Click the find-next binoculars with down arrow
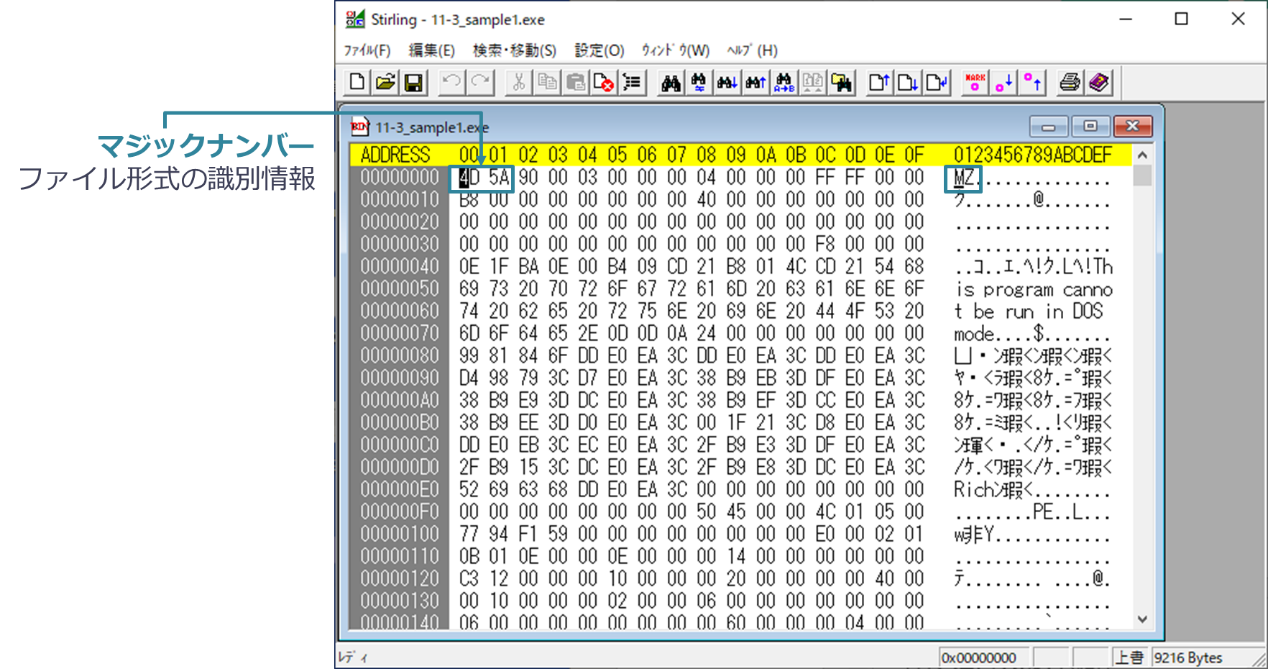The height and width of the screenshot is (669, 1268). tap(728, 83)
